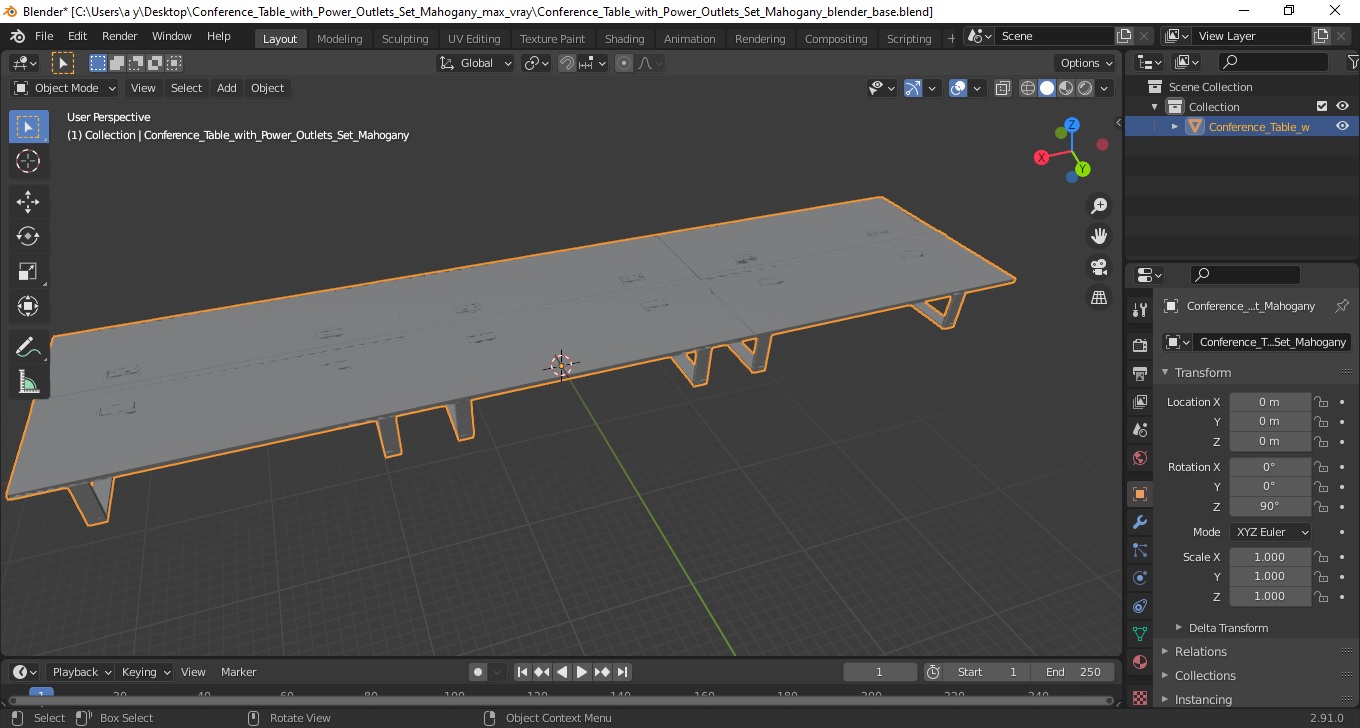Image resolution: width=1360 pixels, height=728 pixels.
Task: Open the Output properties tab
Action: click(x=1139, y=373)
